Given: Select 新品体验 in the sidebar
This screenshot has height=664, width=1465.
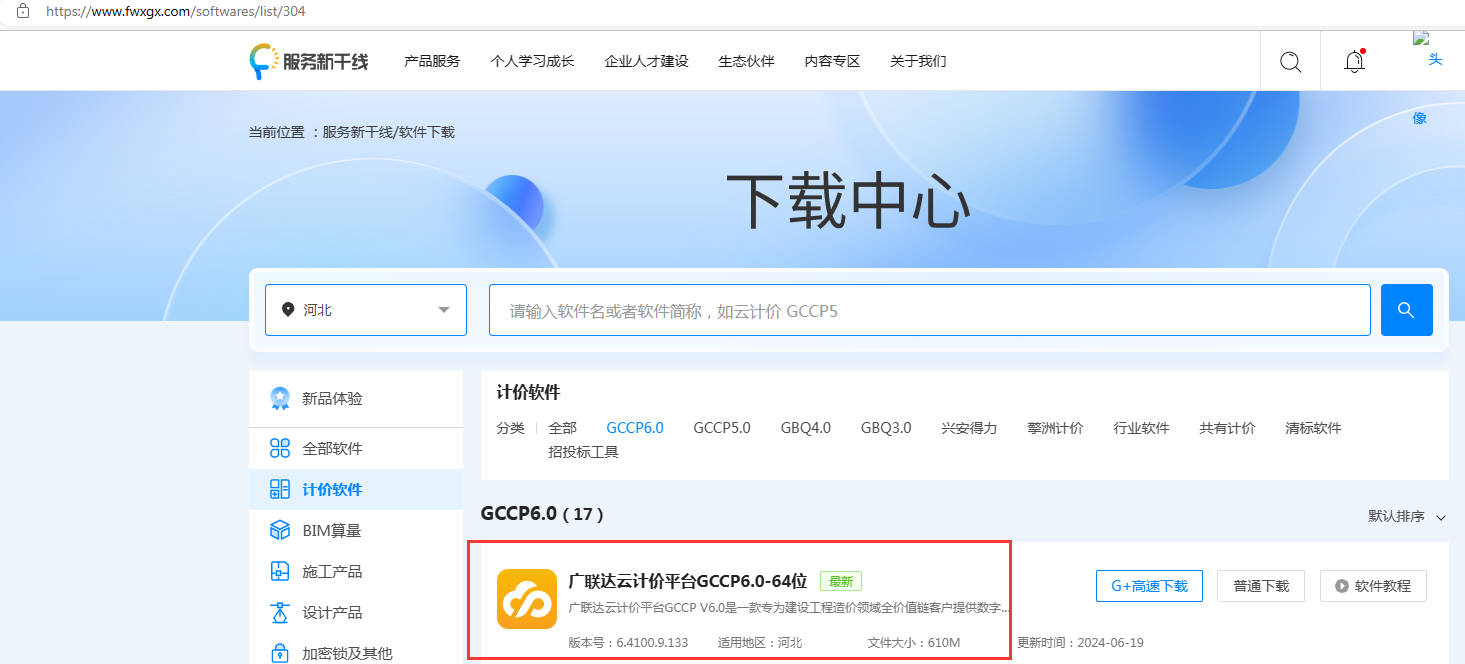Looking at the screenshot, I should coord(356,399).
